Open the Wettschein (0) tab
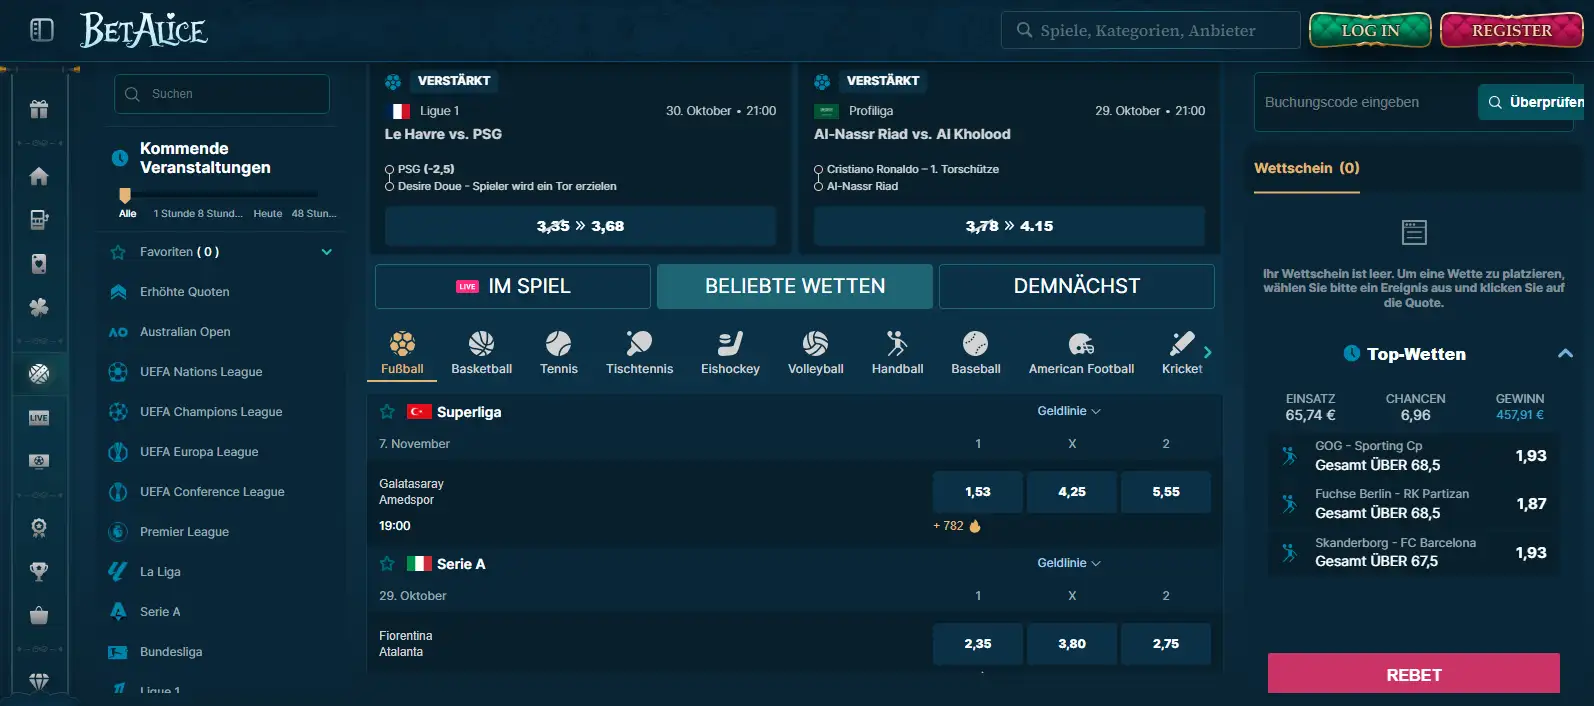The height and width of the screenshot is (706, 1594). 1307,168
